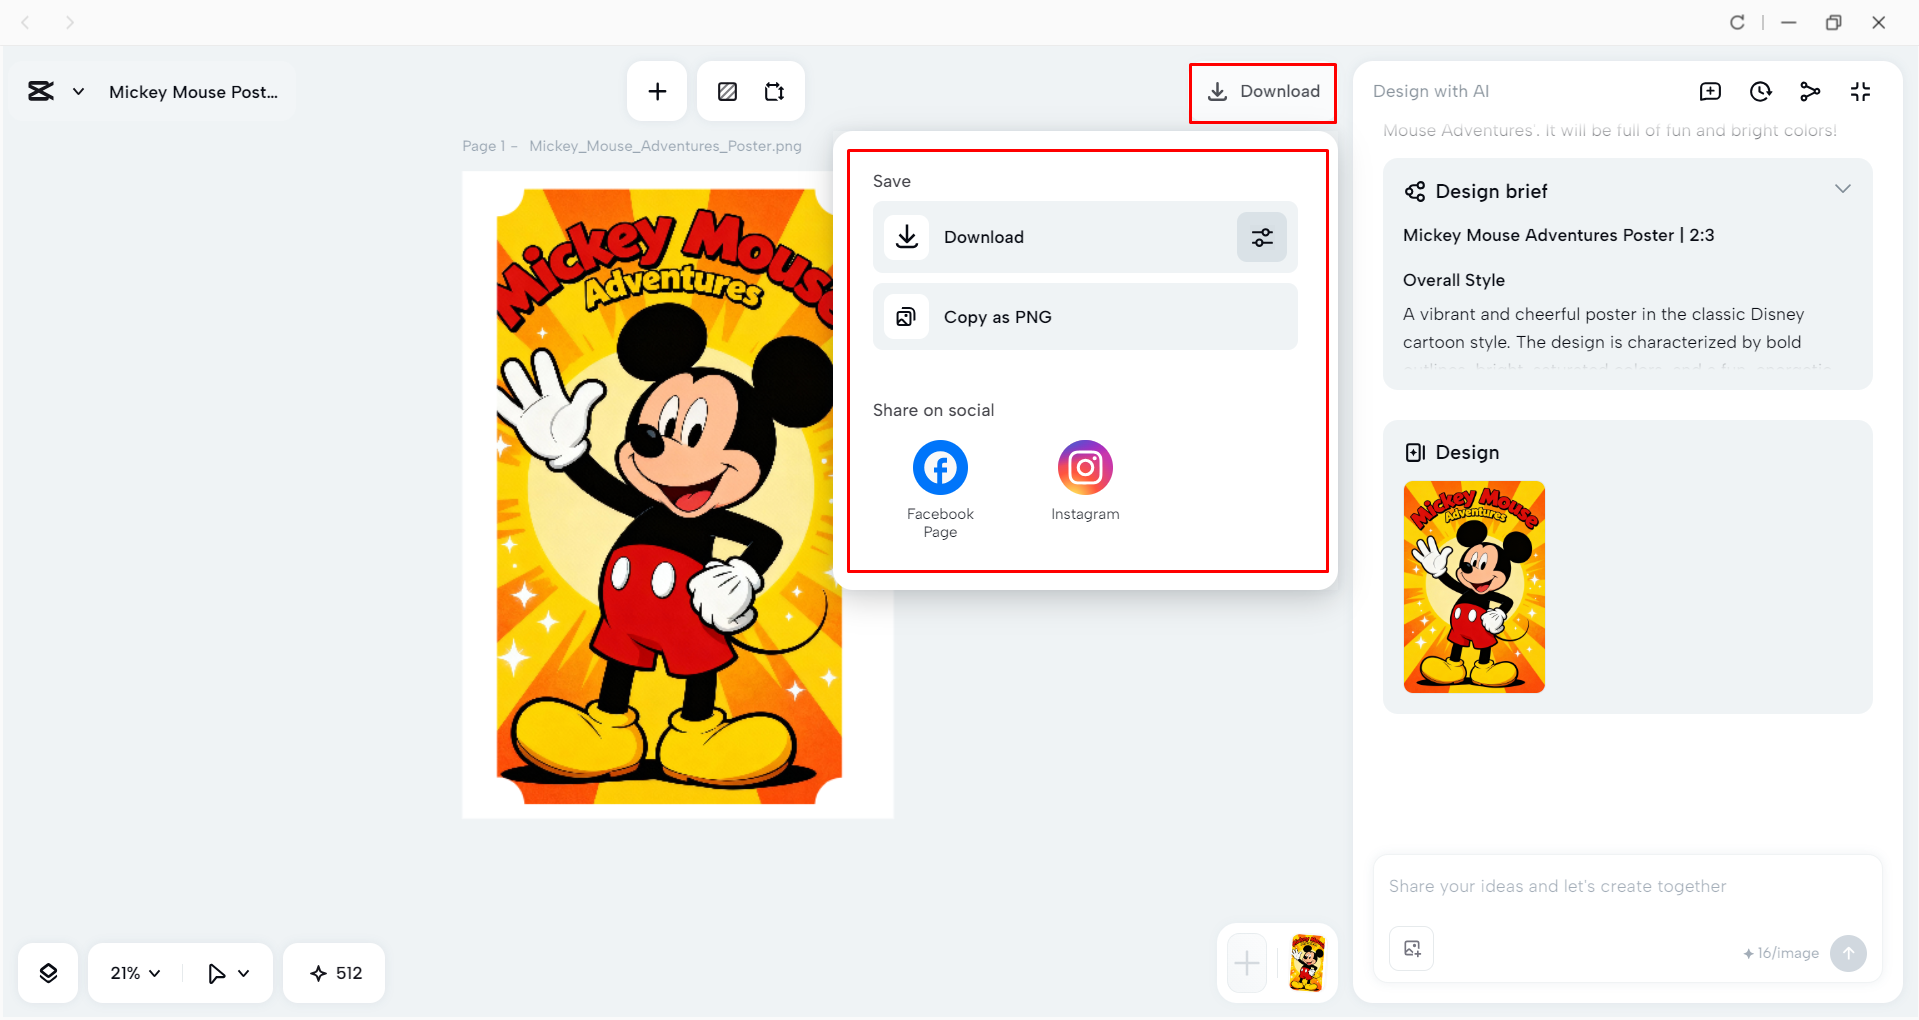Expand the Mickey Mouse Post title dropdown
The height and width of the screenshot is (1020, 1919).
(78, 91)
